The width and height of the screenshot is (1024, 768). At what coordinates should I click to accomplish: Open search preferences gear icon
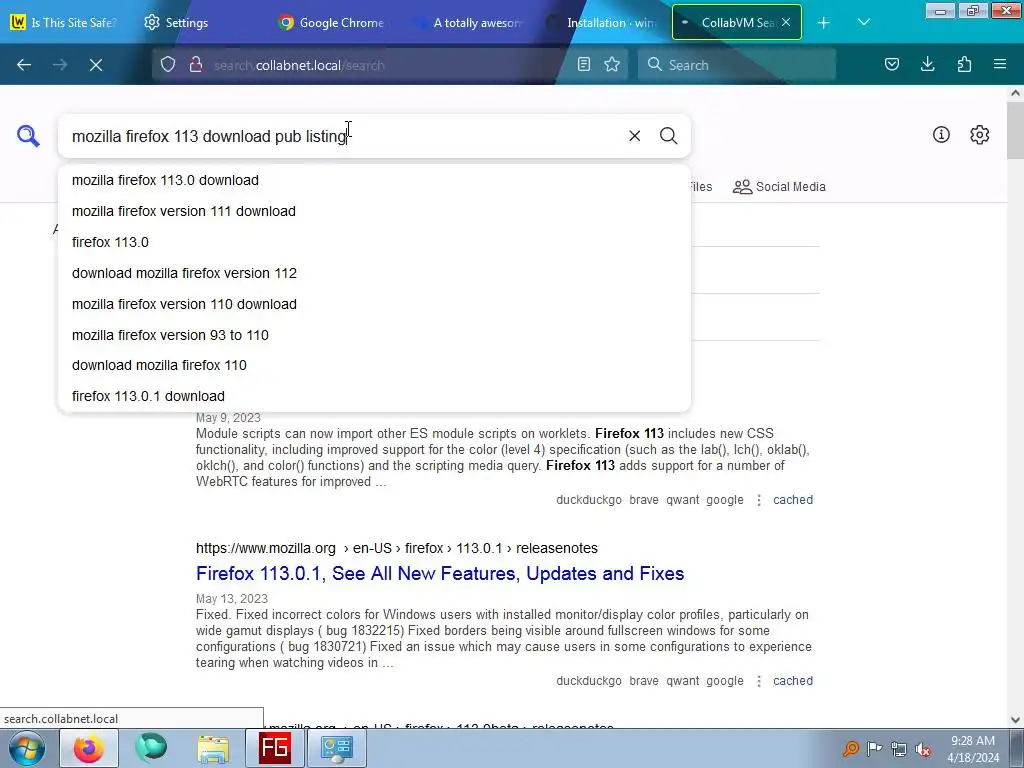pos(979,135)
